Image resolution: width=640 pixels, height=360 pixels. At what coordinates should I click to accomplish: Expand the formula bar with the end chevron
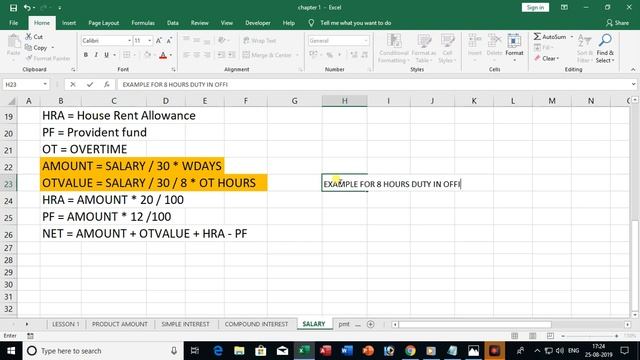[x=633, y=84]
